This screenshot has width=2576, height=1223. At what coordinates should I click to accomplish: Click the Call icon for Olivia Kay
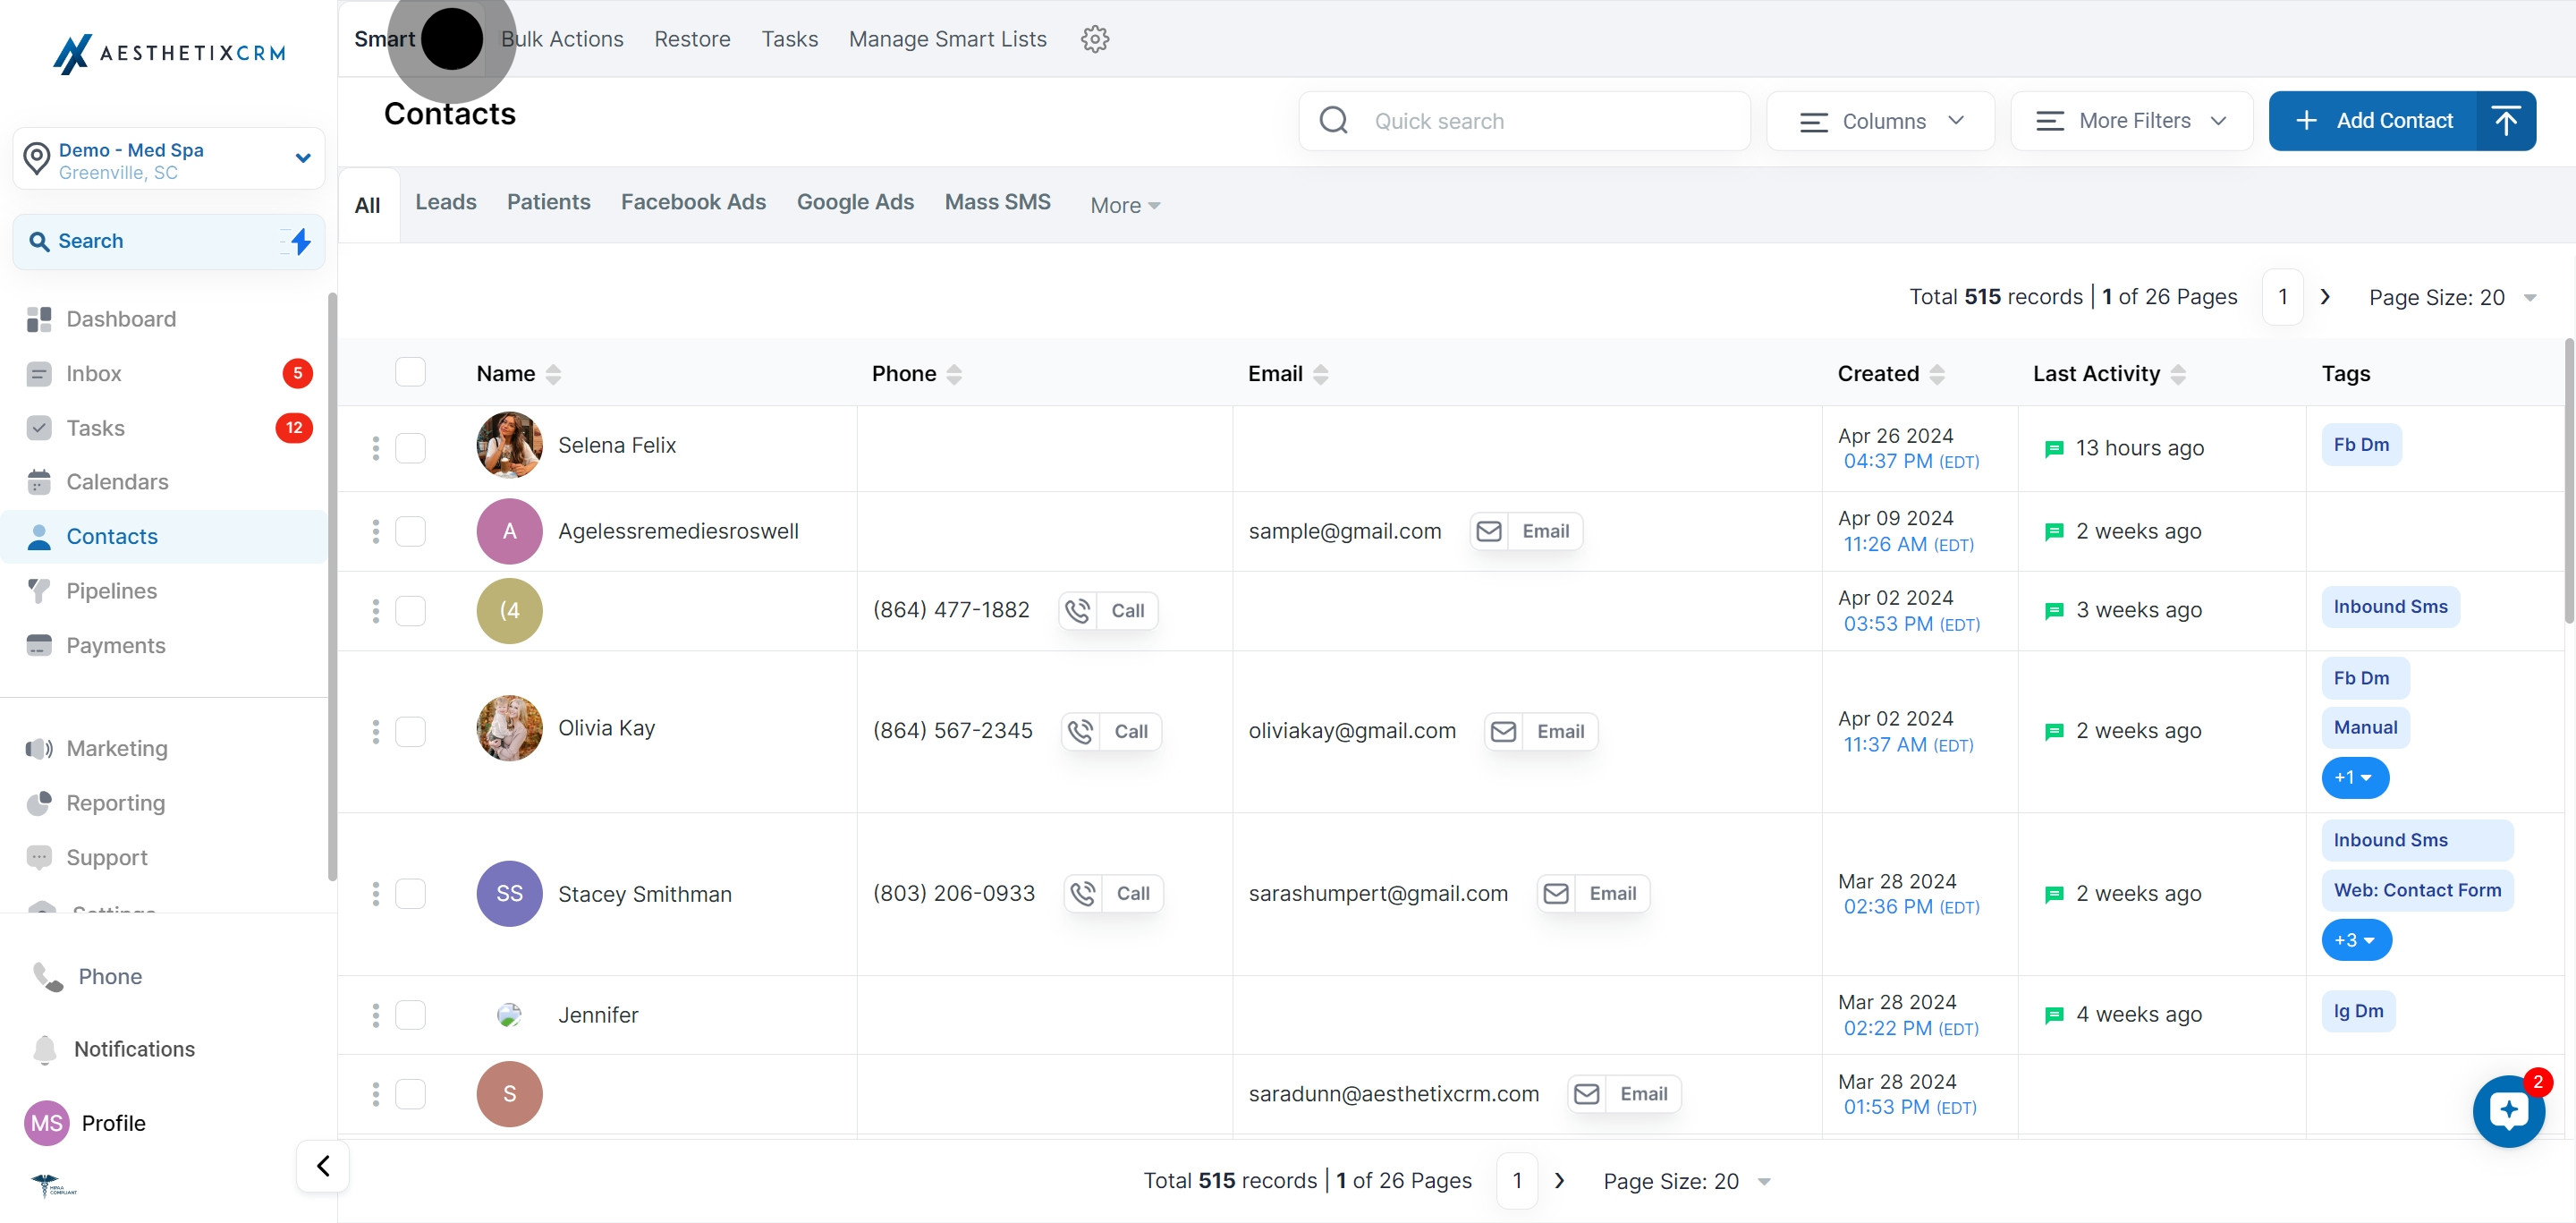pos(1080,731)
